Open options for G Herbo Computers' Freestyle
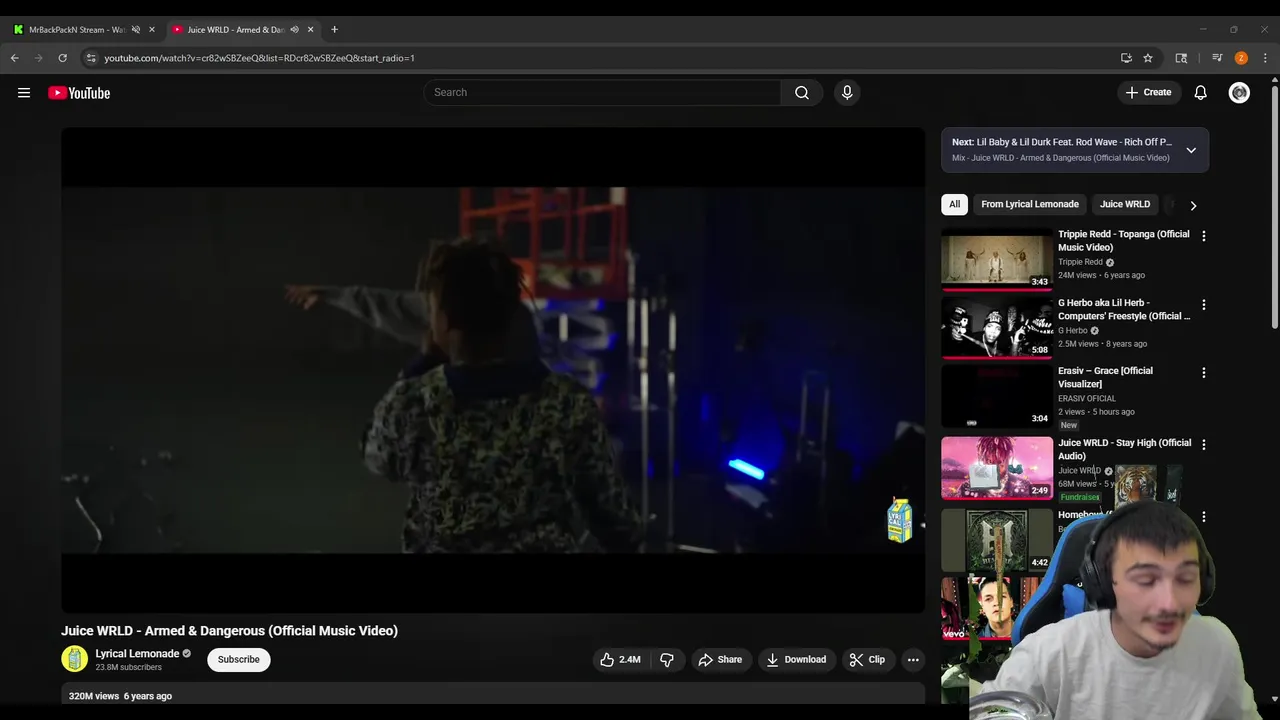Screen dimensions: 1280x720 pos(1204,304)
